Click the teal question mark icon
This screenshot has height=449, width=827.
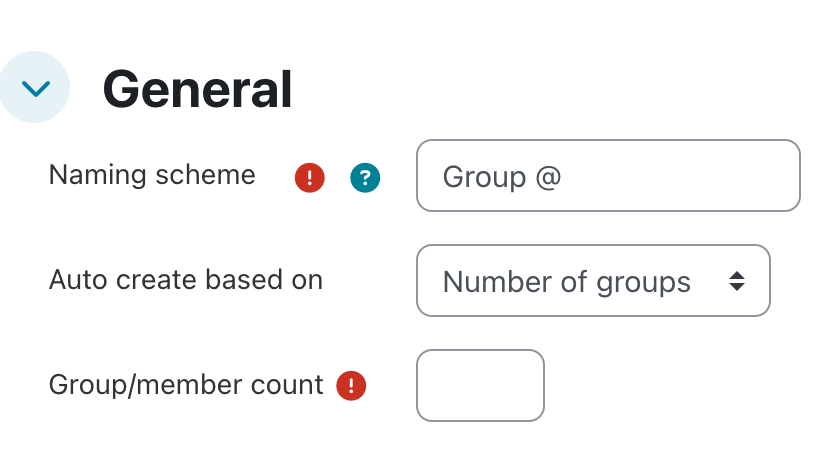pyautogui.click(x=365, y=178)
